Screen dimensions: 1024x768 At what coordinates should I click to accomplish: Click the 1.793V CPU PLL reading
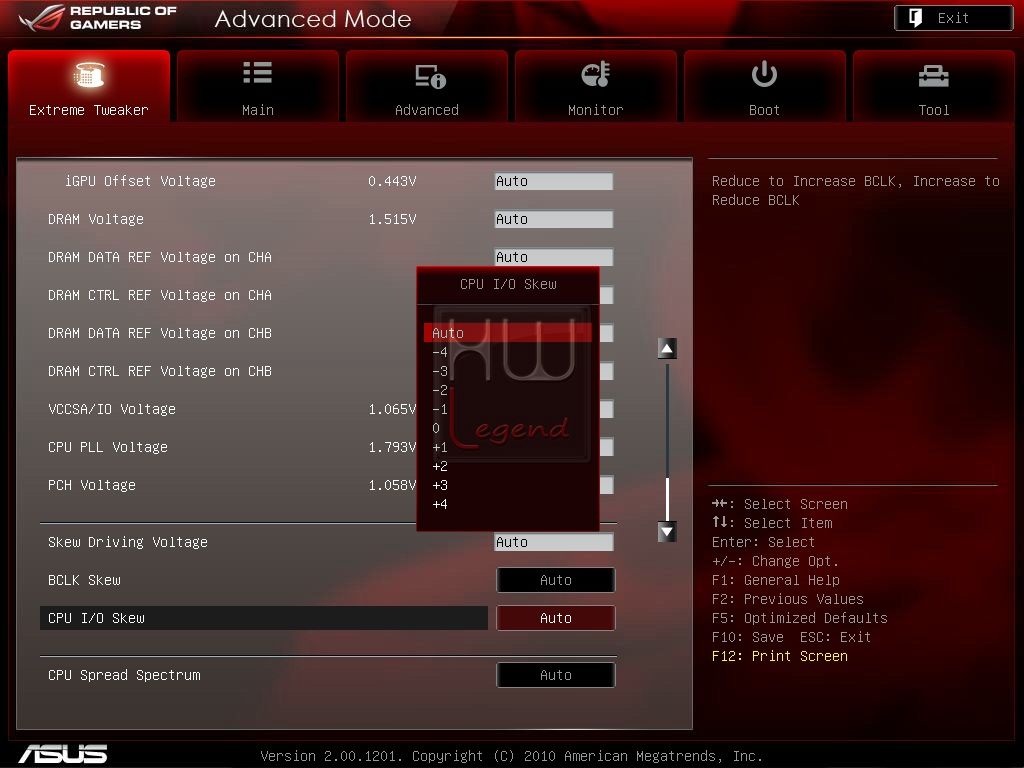[392, 447]
